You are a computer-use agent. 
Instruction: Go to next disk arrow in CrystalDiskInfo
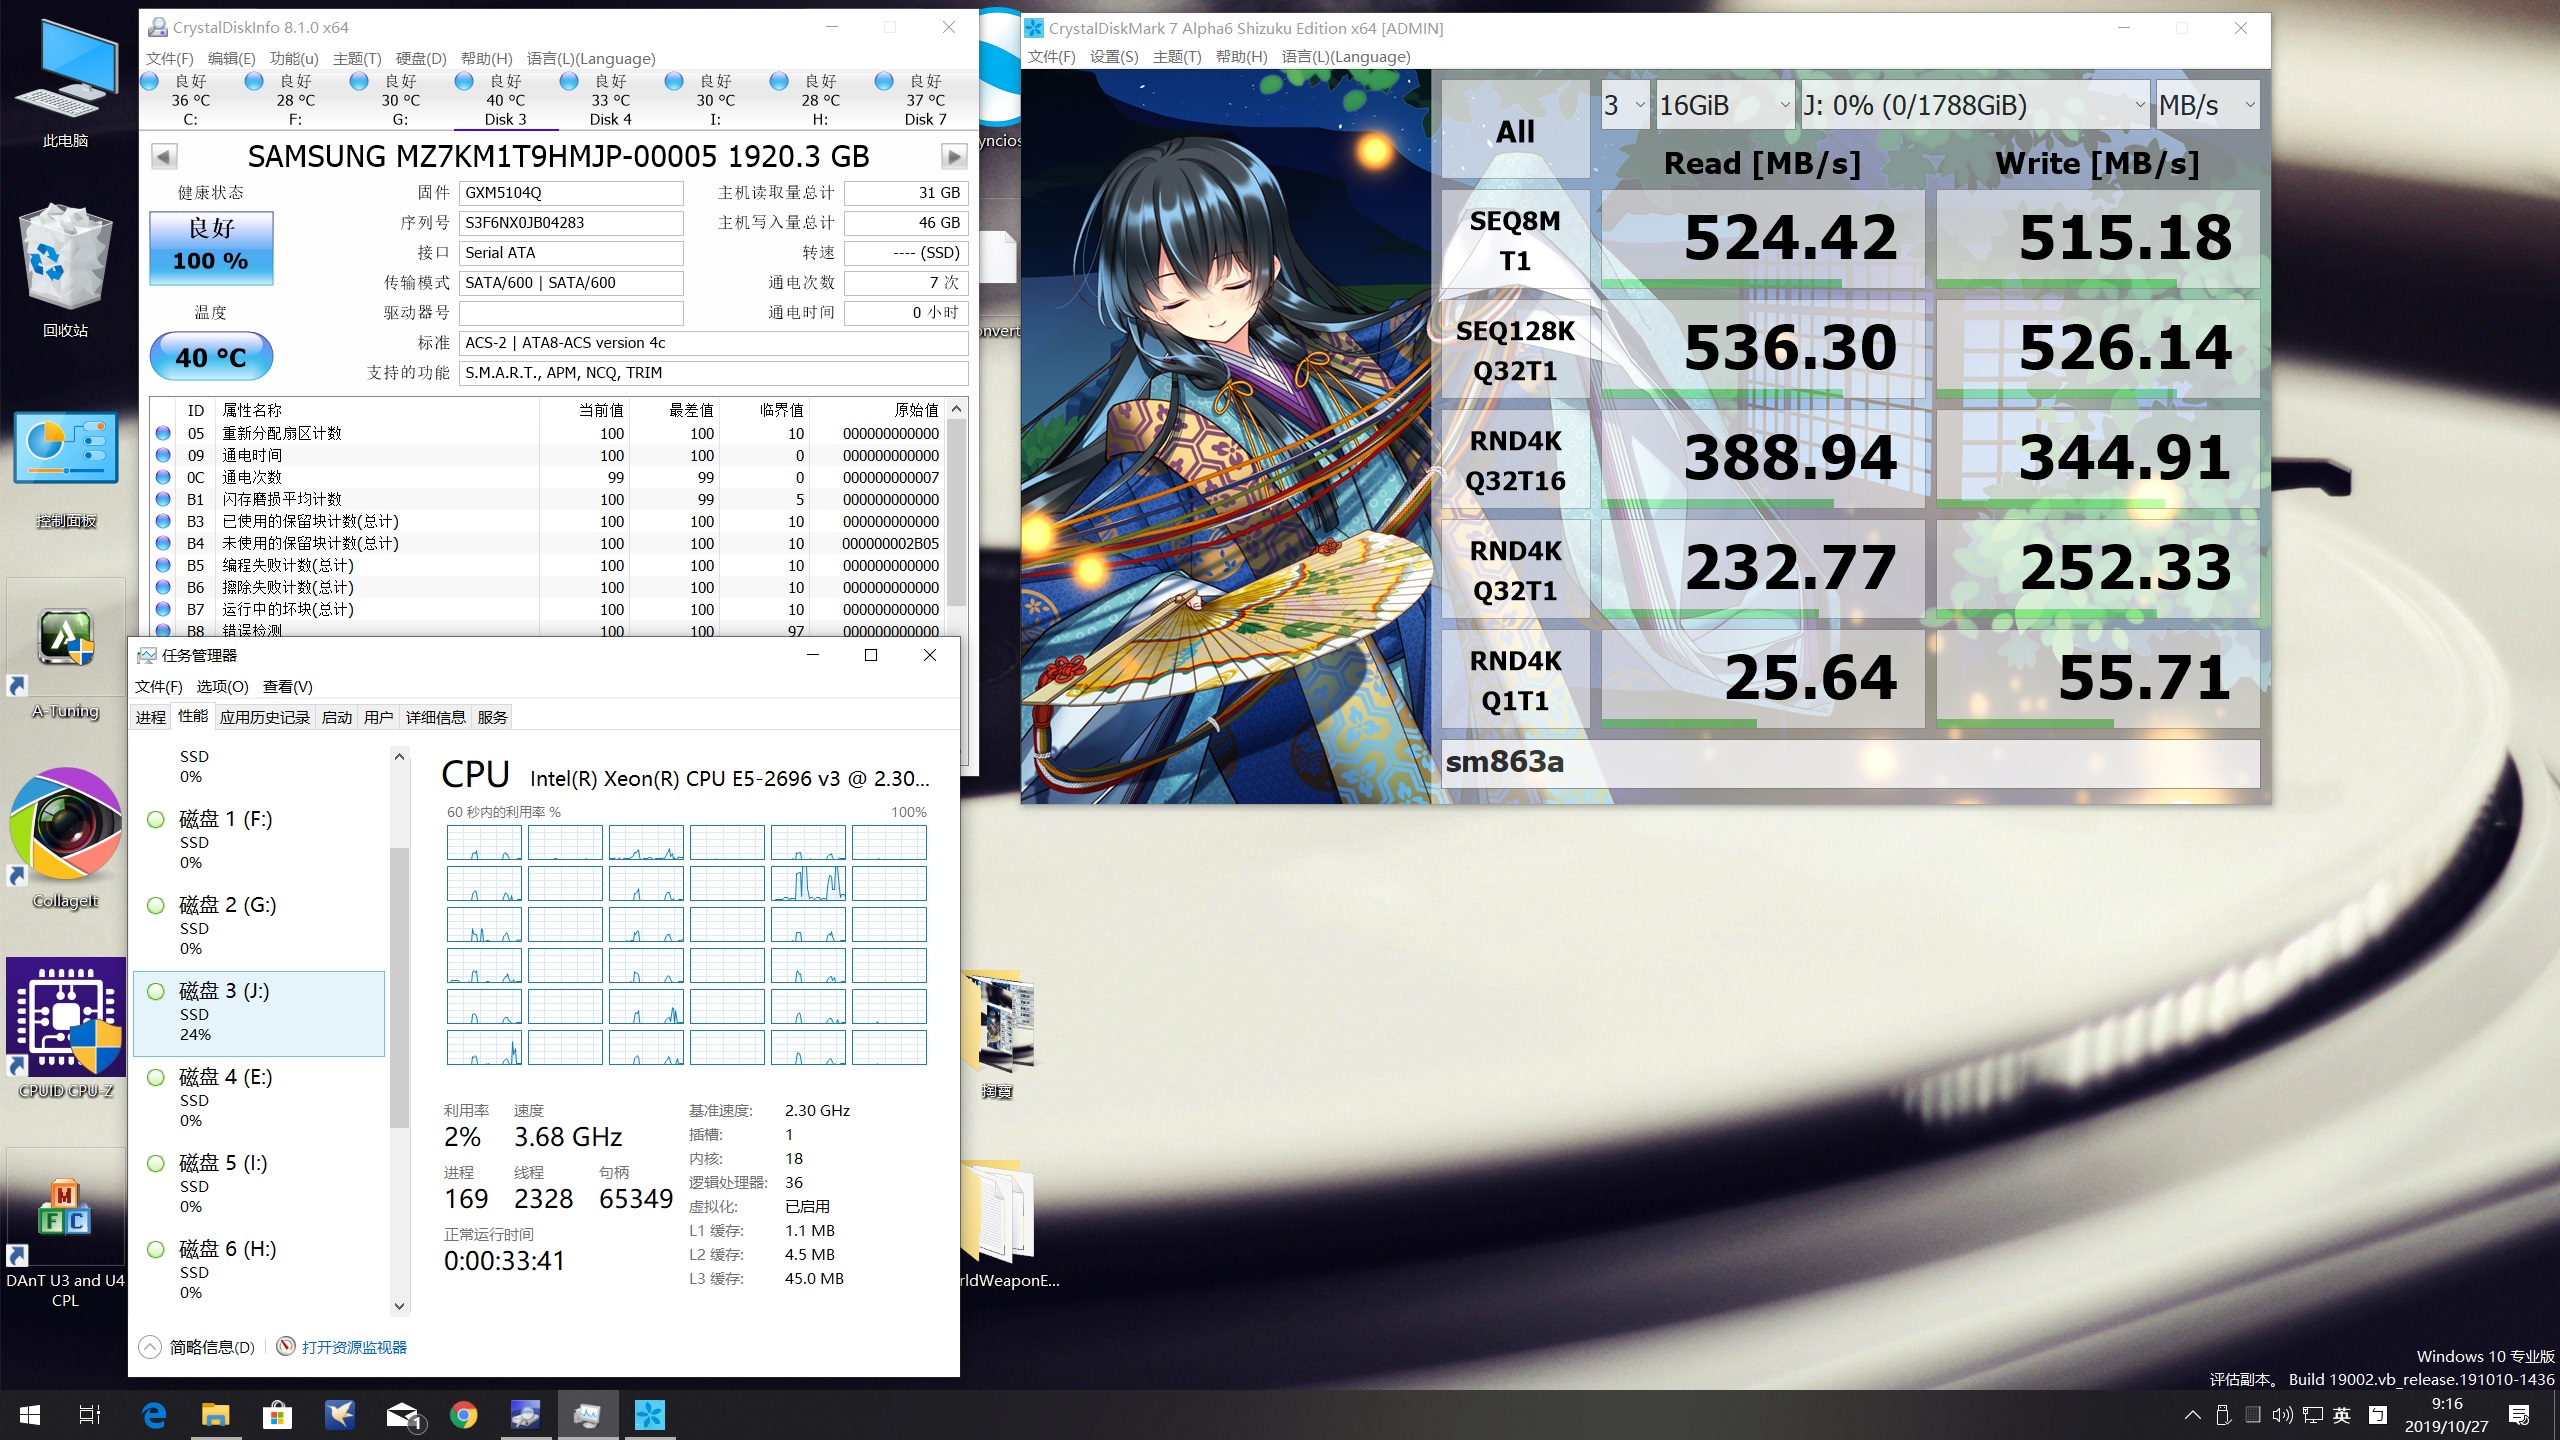click(x=954, y=156)
